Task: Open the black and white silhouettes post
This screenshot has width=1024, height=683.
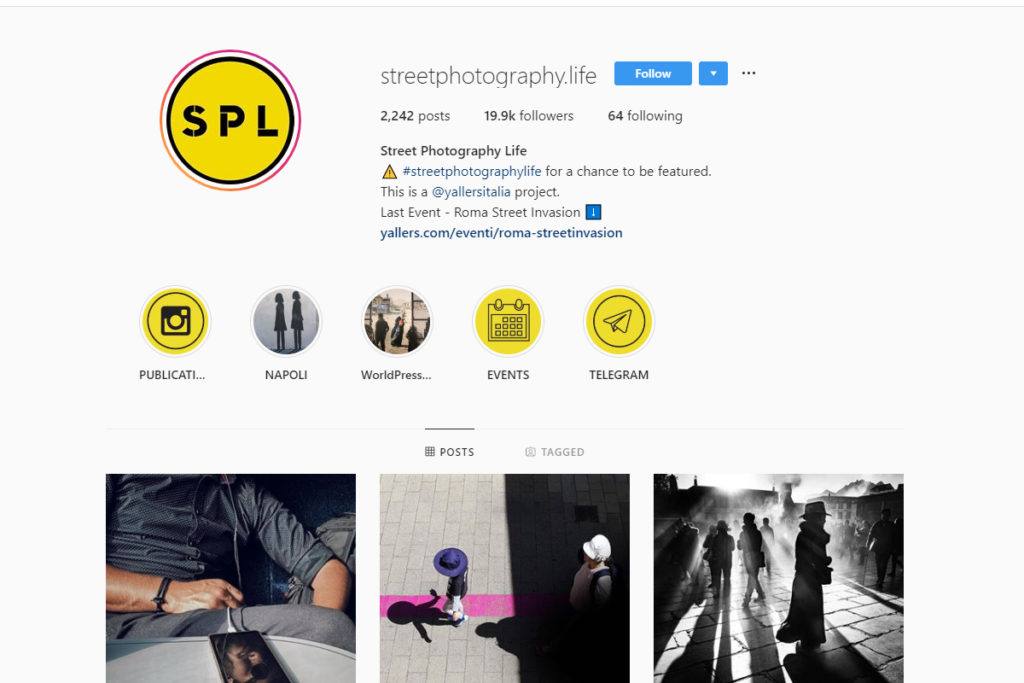Action: pyautogui.click(x=778, y=579)
